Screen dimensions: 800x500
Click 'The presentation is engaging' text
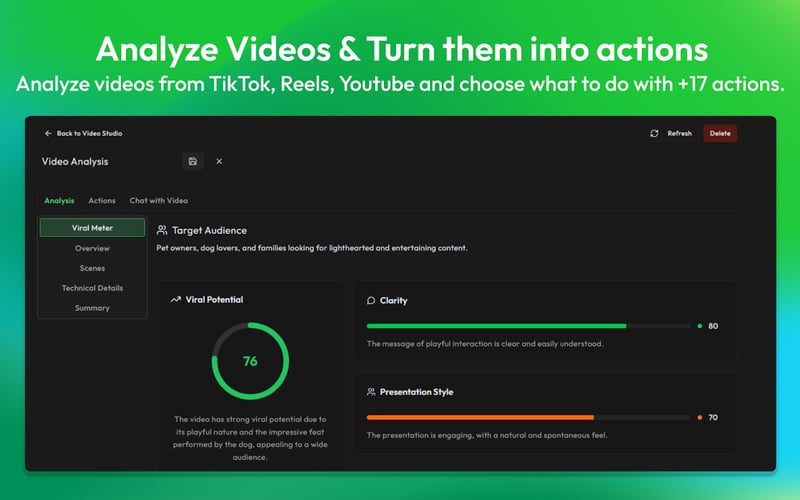[487, 435]
